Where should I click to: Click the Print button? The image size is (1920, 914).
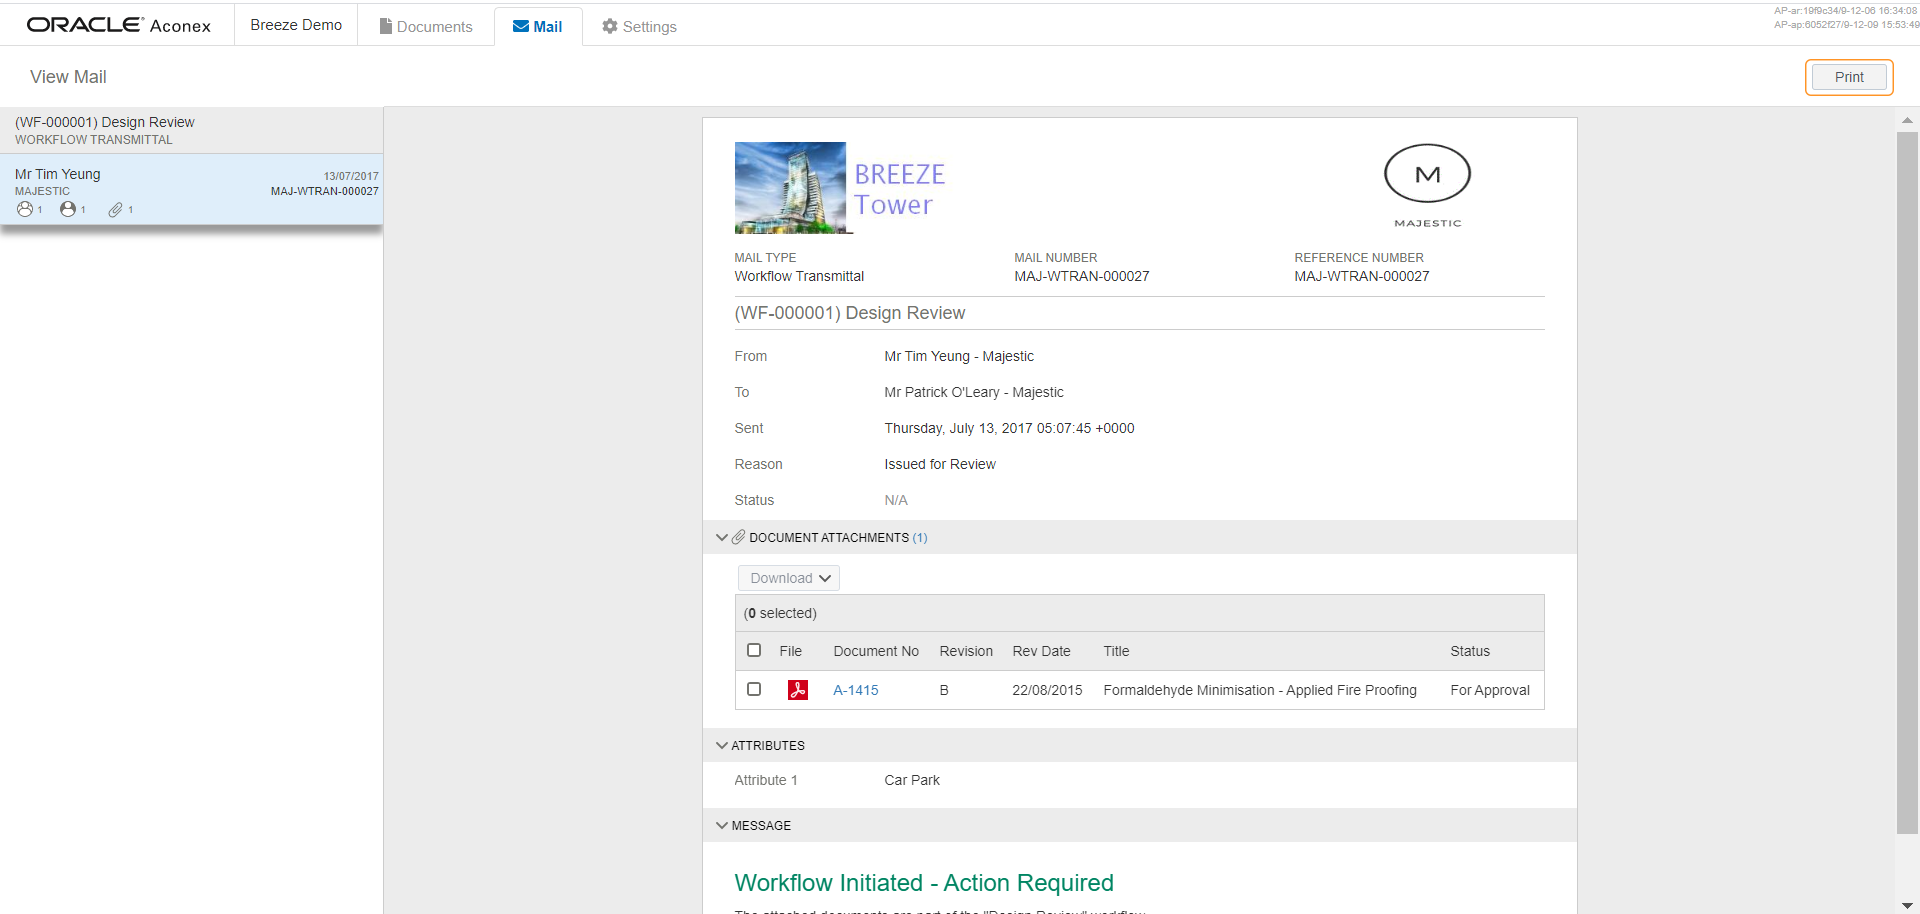[1849, 77]
